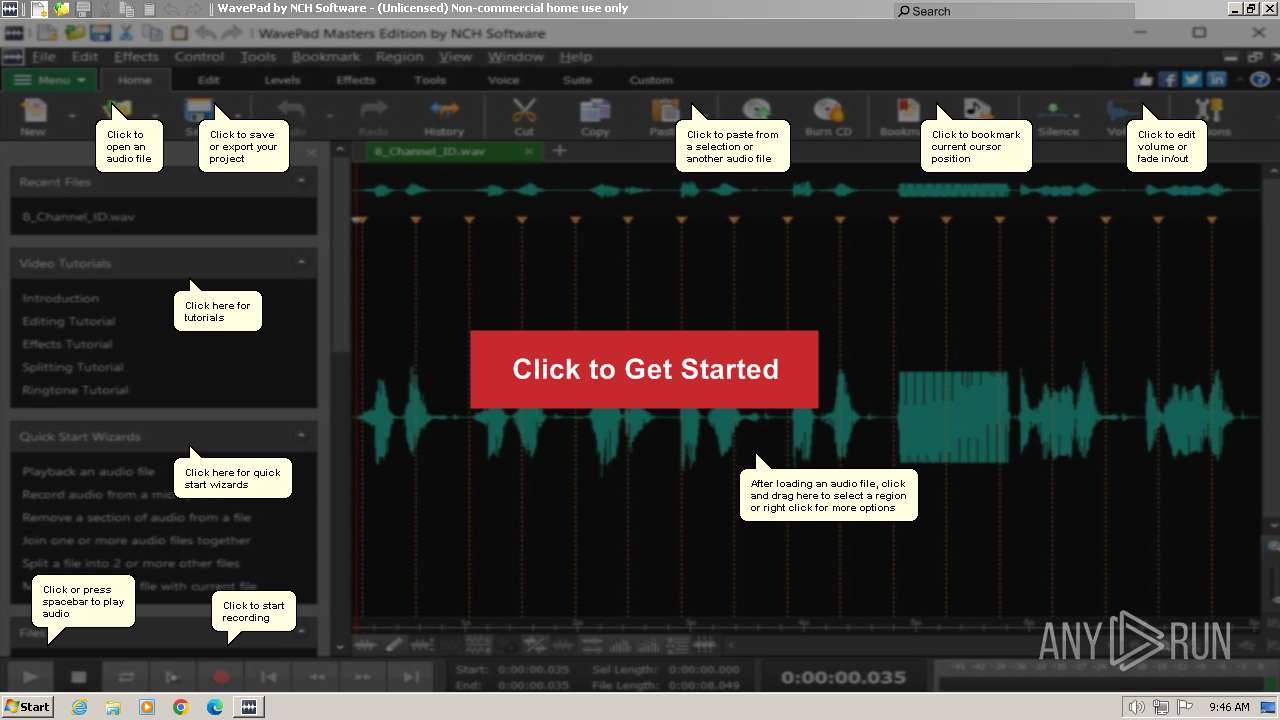Image resolution: width=1280 pixels, height=720 pixels.
Task: Open the Region menu
Action: point(399,57)
